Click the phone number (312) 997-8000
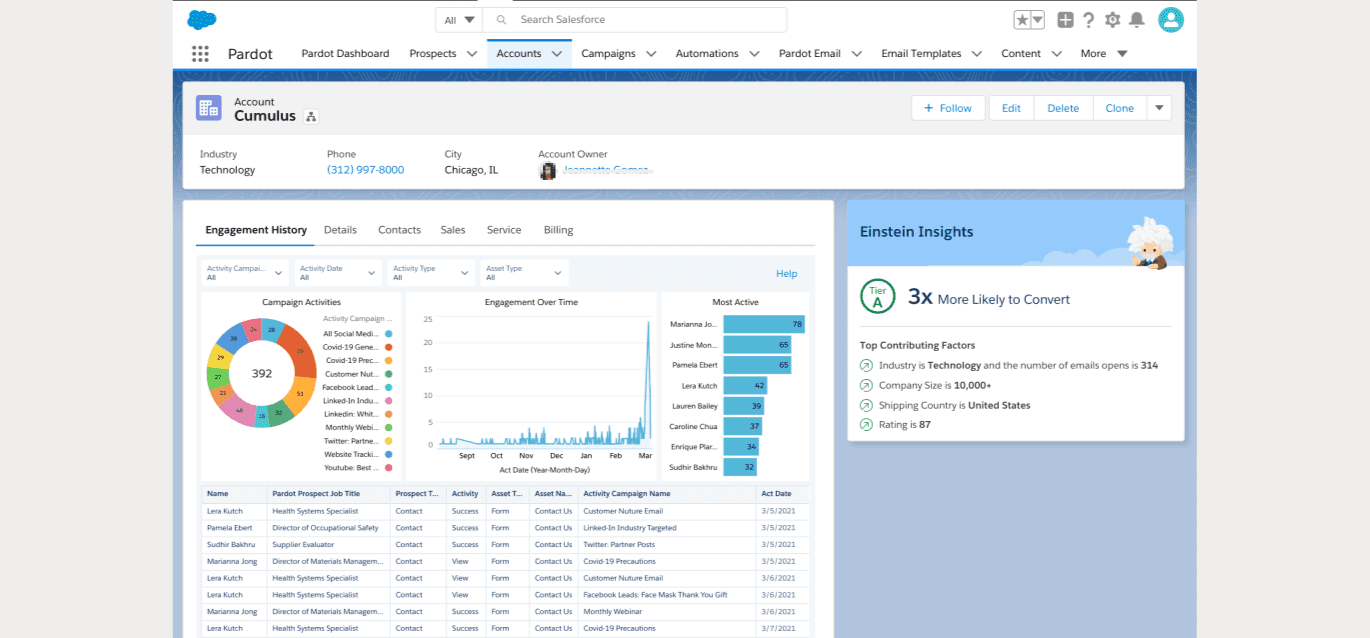 [365, 170]
